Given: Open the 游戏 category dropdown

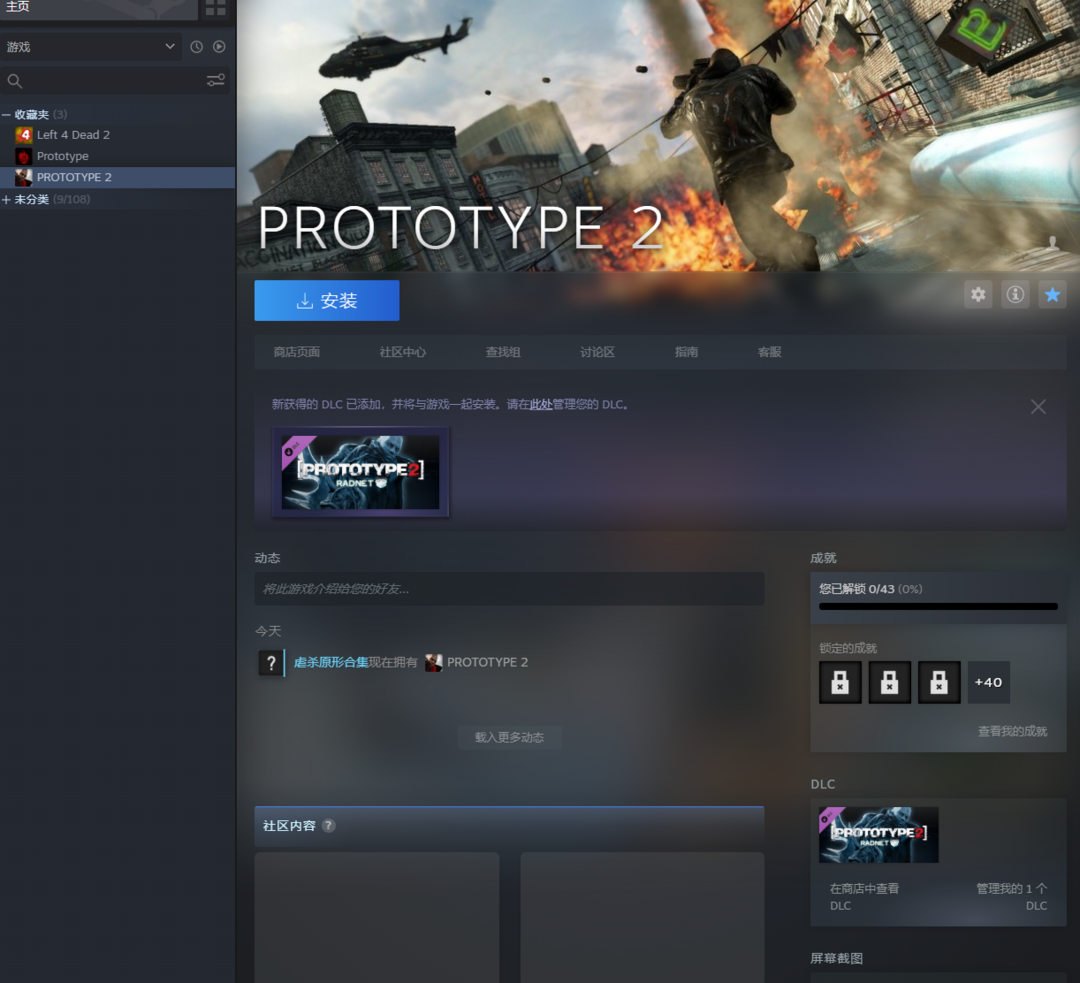Looking at the screenshot, I should [x=90, y=47].
